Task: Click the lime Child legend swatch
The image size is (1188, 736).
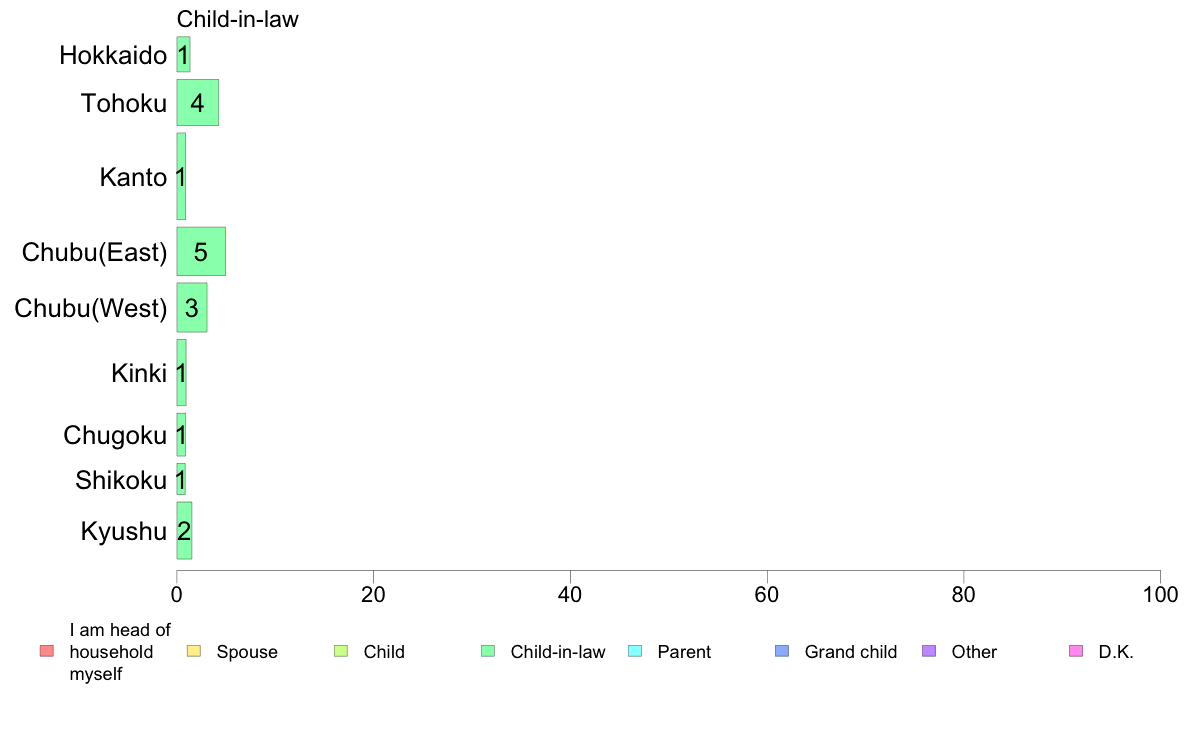Action: click(x=341, y=651)
